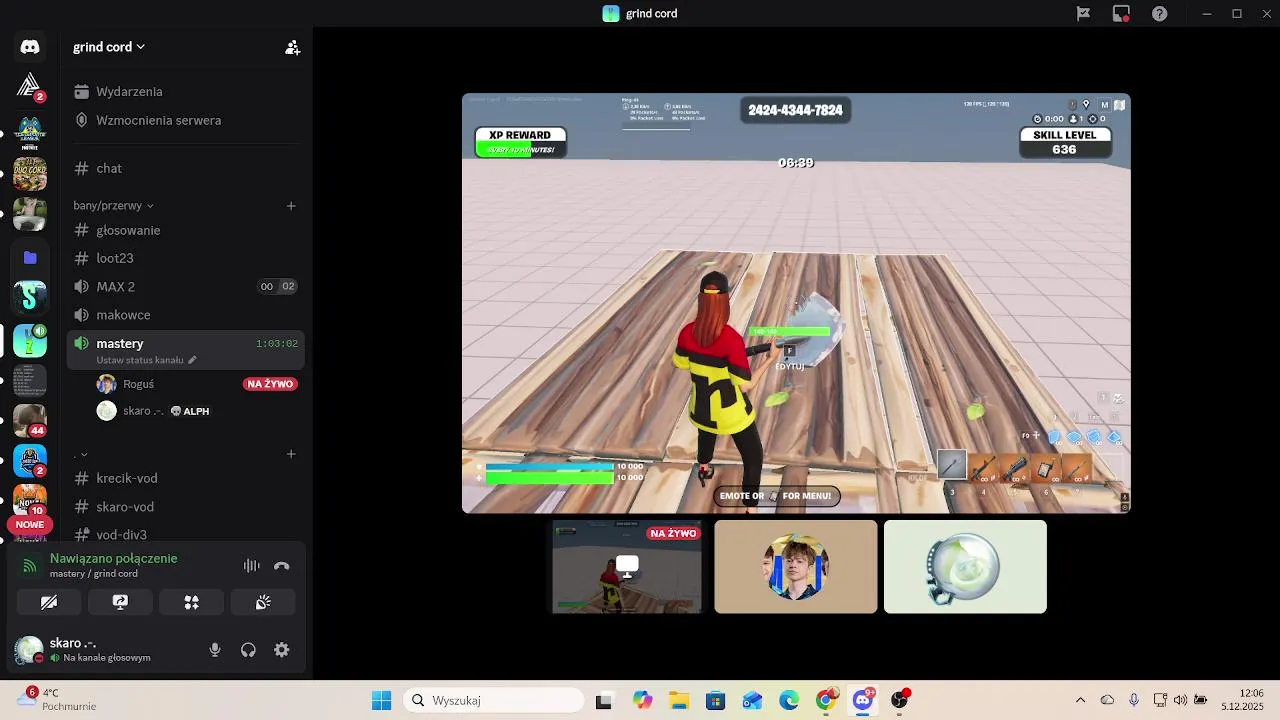Open Microsoft Edge from the taskbar
Viewport: 1280px width, 720px height.
[789, 701]
